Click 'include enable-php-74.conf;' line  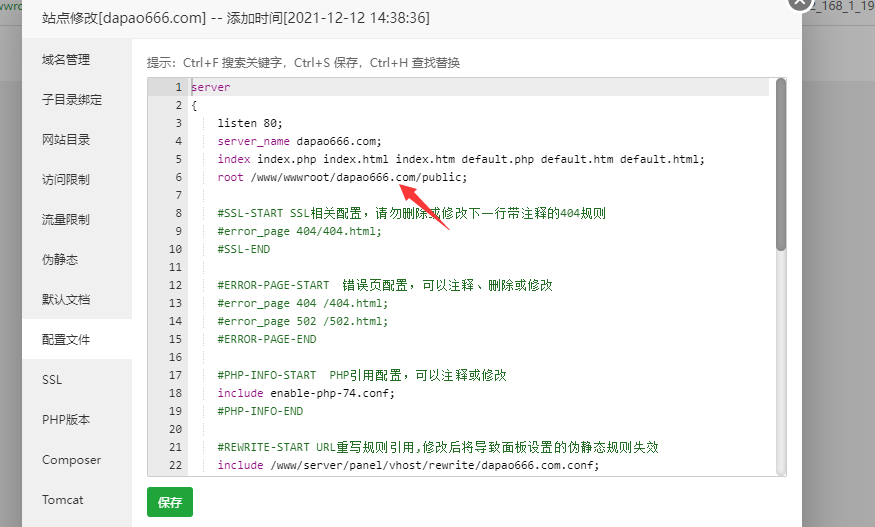[306, 393]
